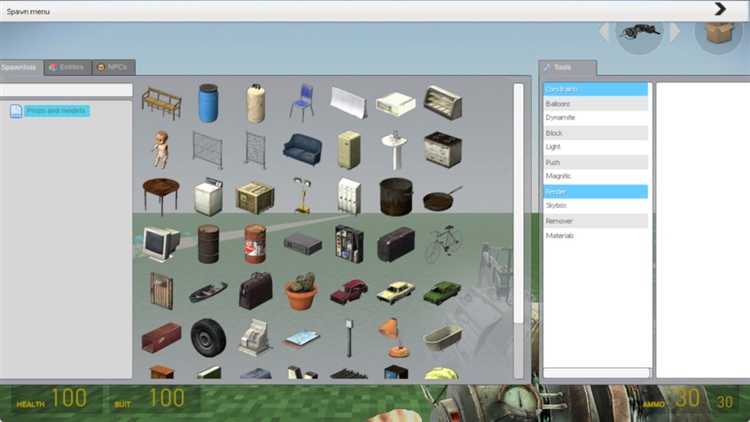Spawn the red shipping container
Screen dimensions: 750x422
[161, 337]
